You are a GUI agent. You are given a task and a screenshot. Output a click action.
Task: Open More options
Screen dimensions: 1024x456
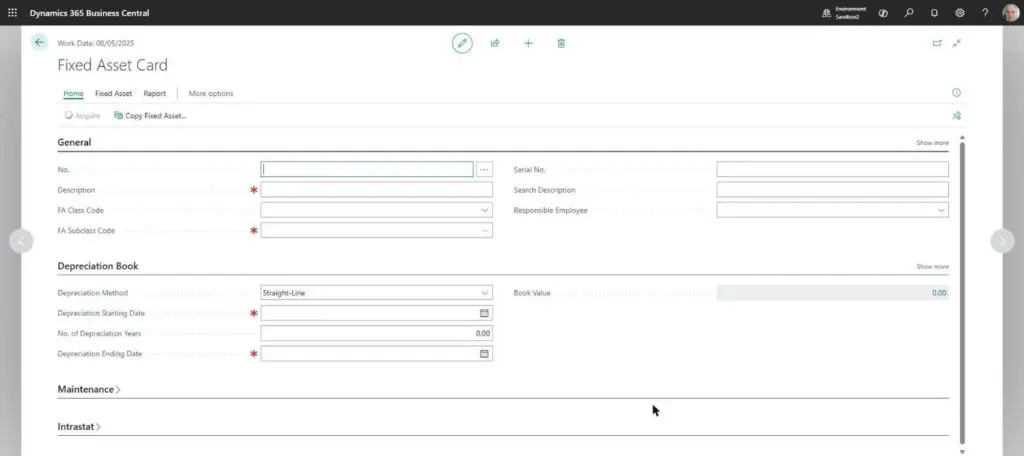pyautogui.click(x=211, y=93)
